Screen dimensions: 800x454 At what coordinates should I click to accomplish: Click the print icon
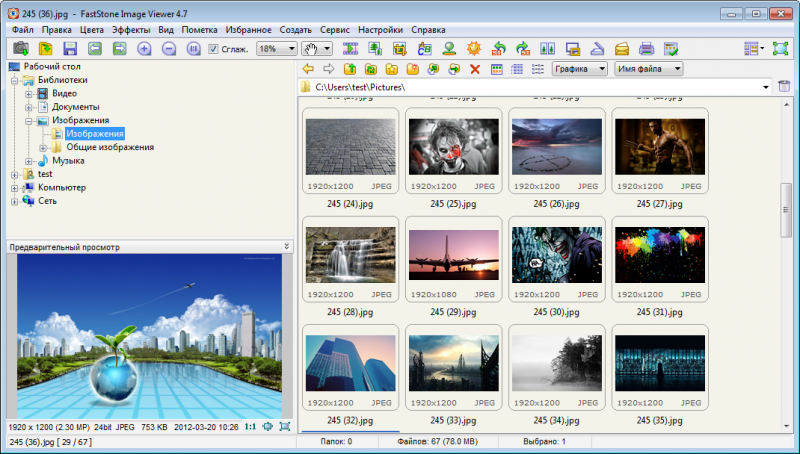coord(646,48)
